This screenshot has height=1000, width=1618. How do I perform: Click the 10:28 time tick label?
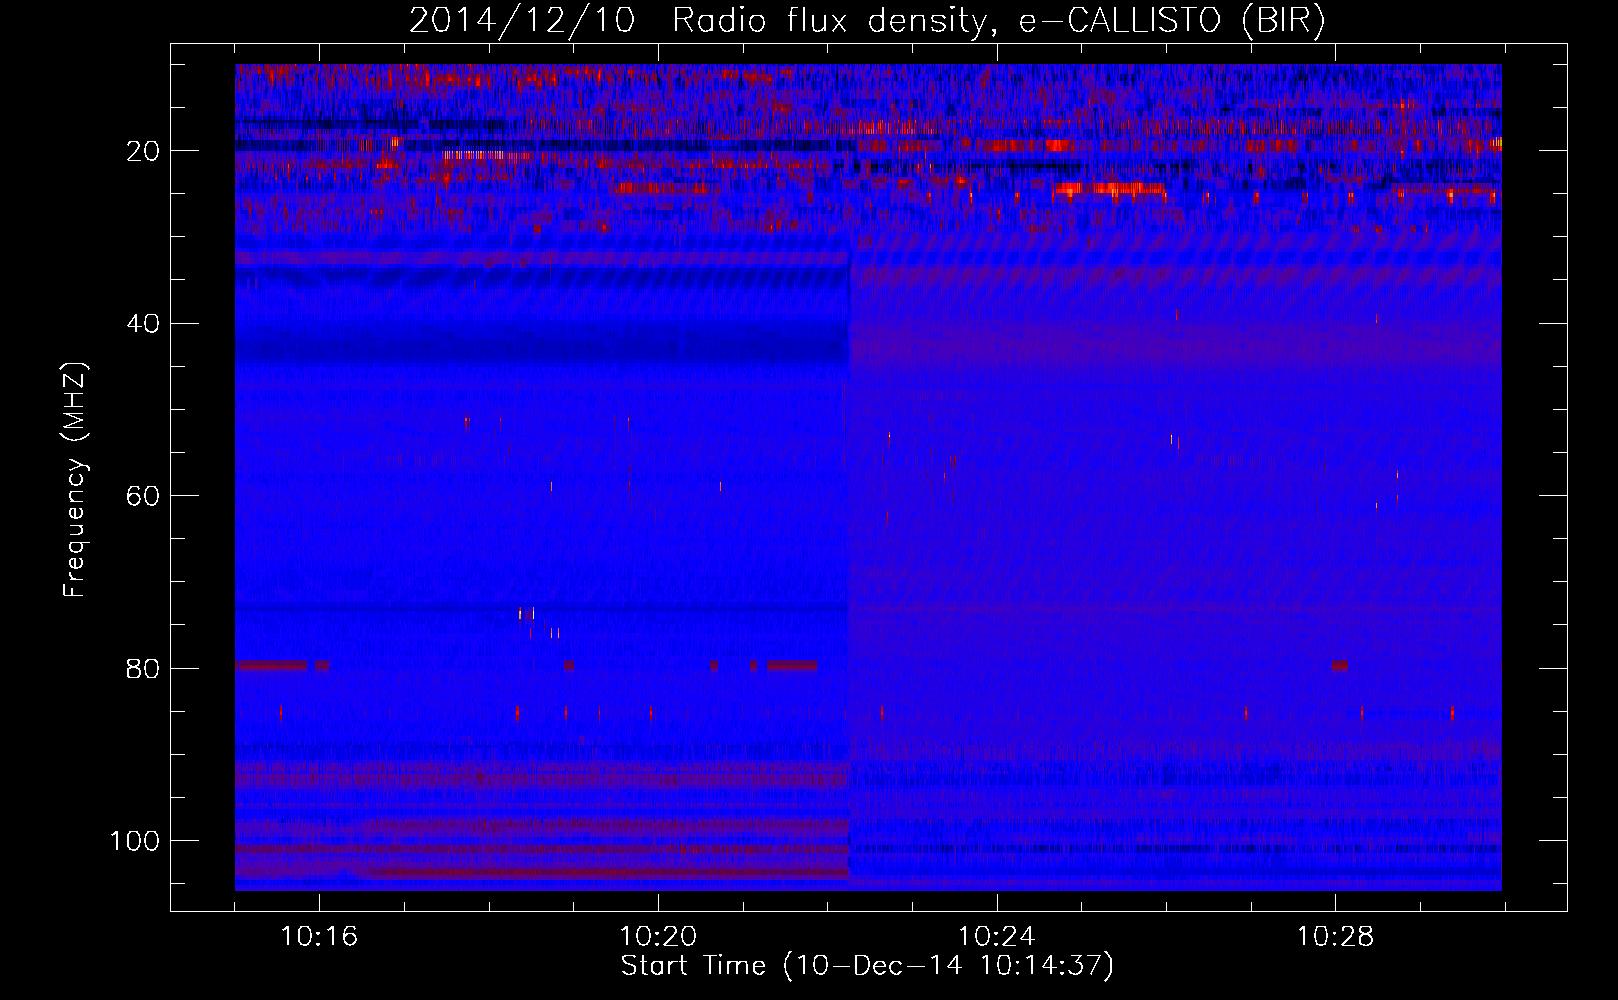[x=1335, y=937]
